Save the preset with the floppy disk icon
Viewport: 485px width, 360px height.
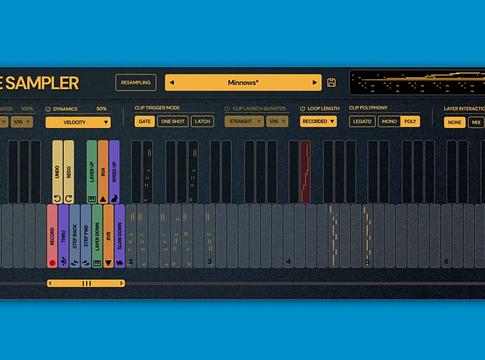(x=331, y=83)
